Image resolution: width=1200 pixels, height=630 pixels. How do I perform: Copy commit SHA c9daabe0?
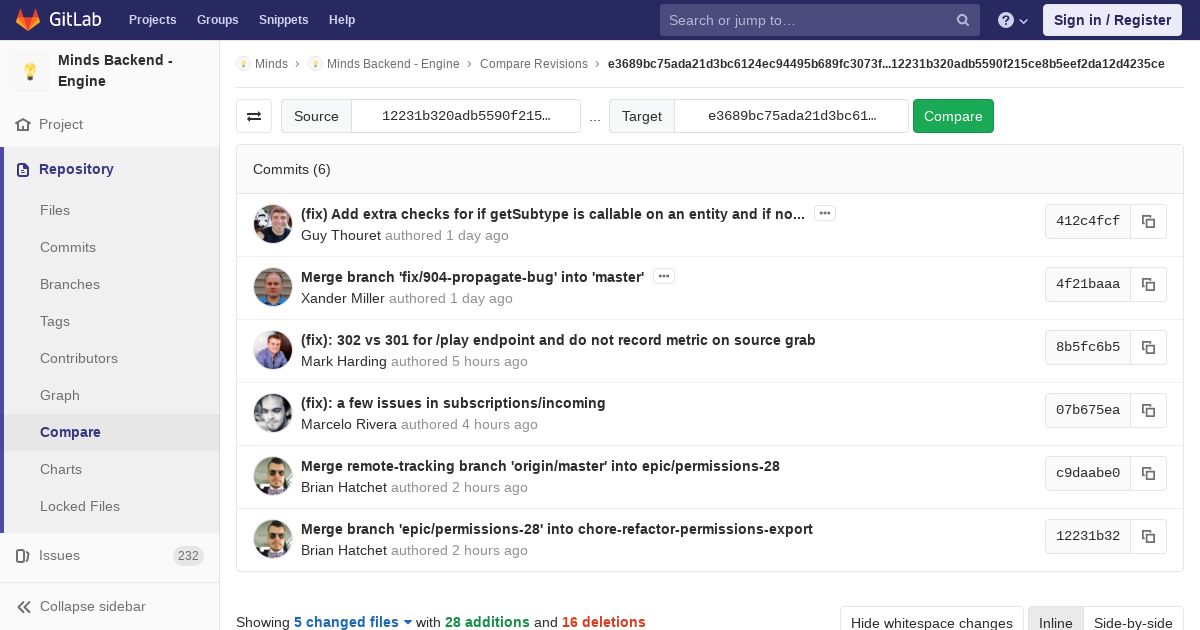(1148, 474)
